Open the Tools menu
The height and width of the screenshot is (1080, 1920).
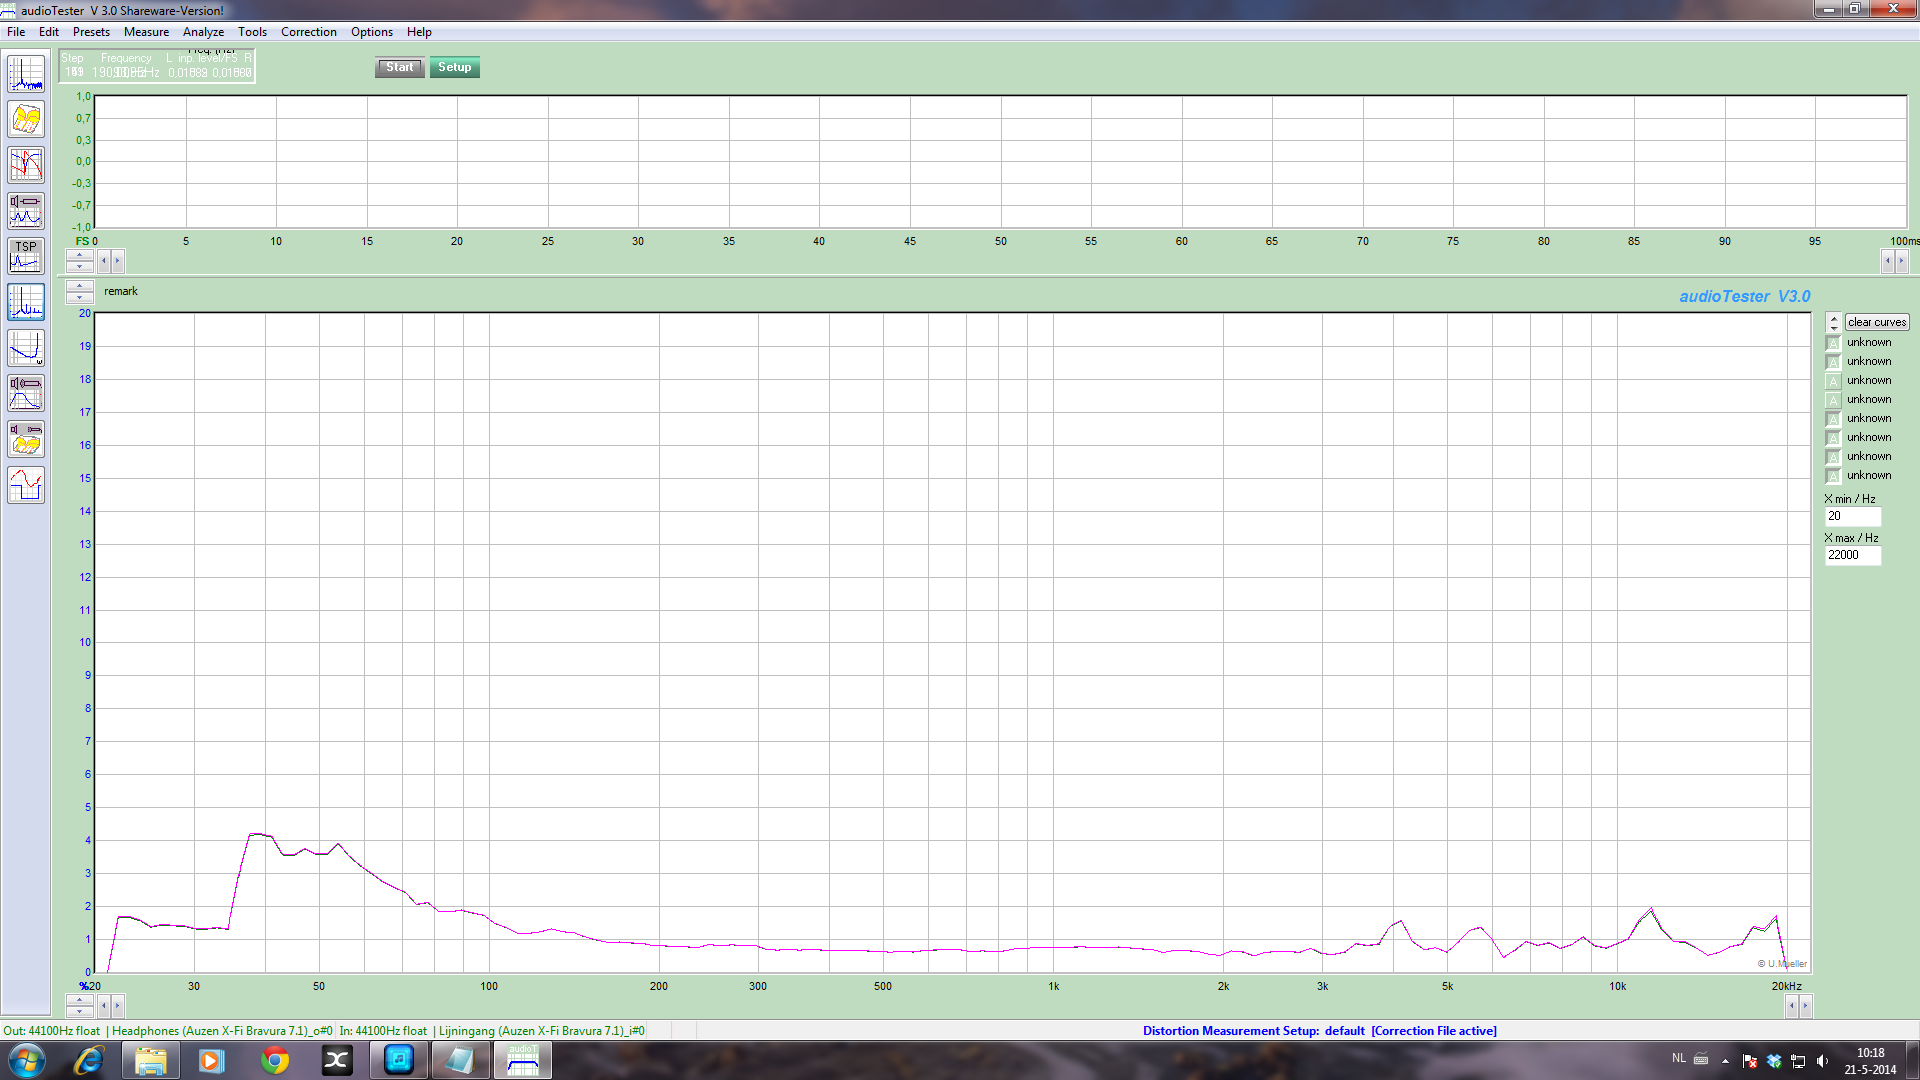point(252,32)
